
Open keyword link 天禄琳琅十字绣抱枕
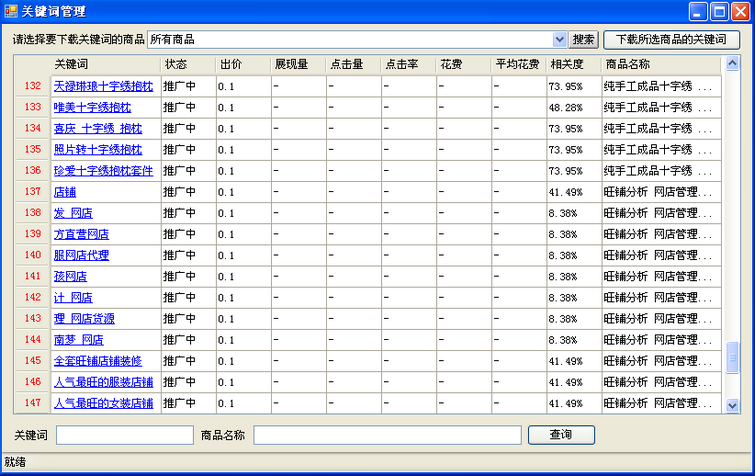(x=104, y=86)
